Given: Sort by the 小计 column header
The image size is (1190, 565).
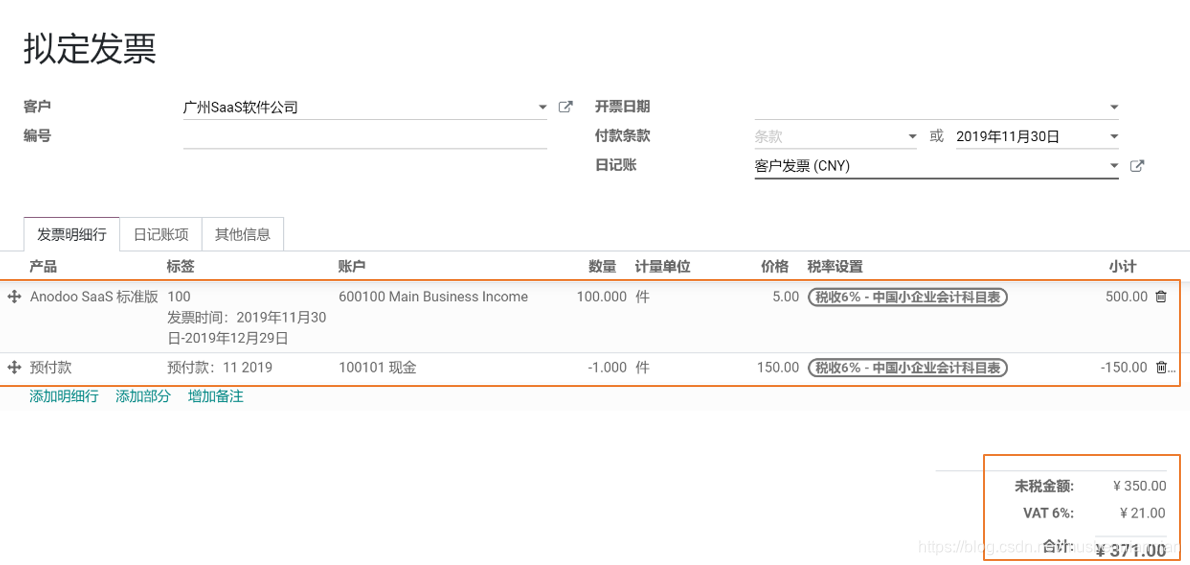Looking at the screenshot, I should pyautogui.click(x=1122, y=267).
